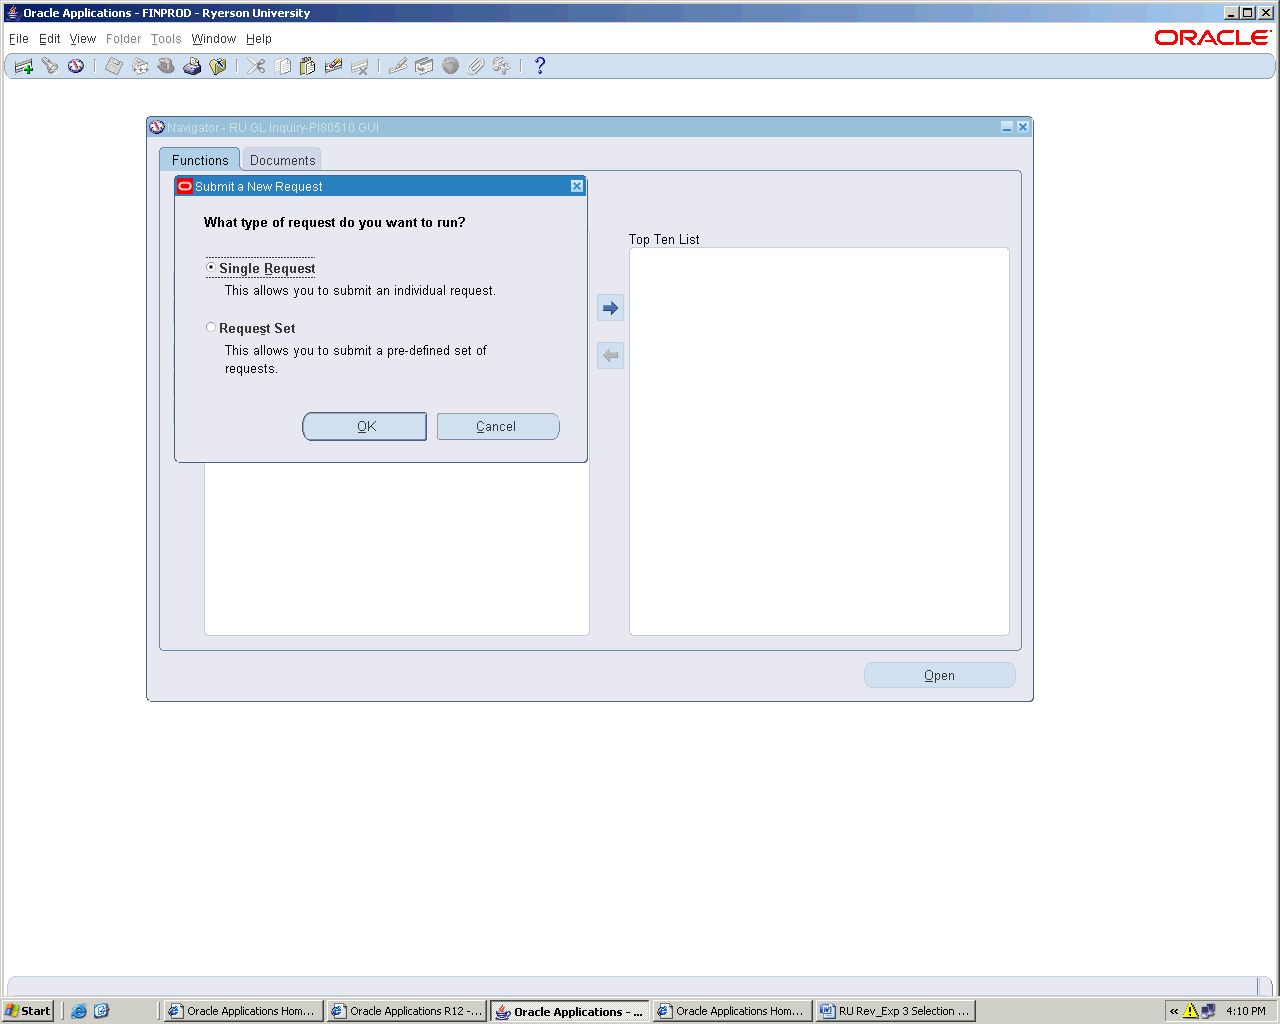
Task: Click right arrow to add to Top Ten List
Action: point(610,308)
